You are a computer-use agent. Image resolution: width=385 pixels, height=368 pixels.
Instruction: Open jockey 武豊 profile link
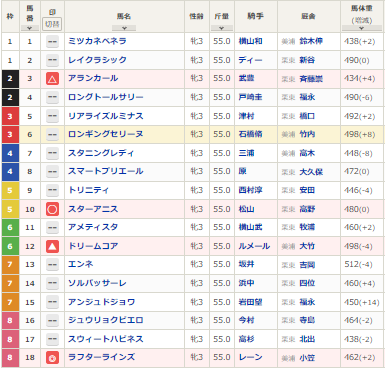click(x=246, y=78)
